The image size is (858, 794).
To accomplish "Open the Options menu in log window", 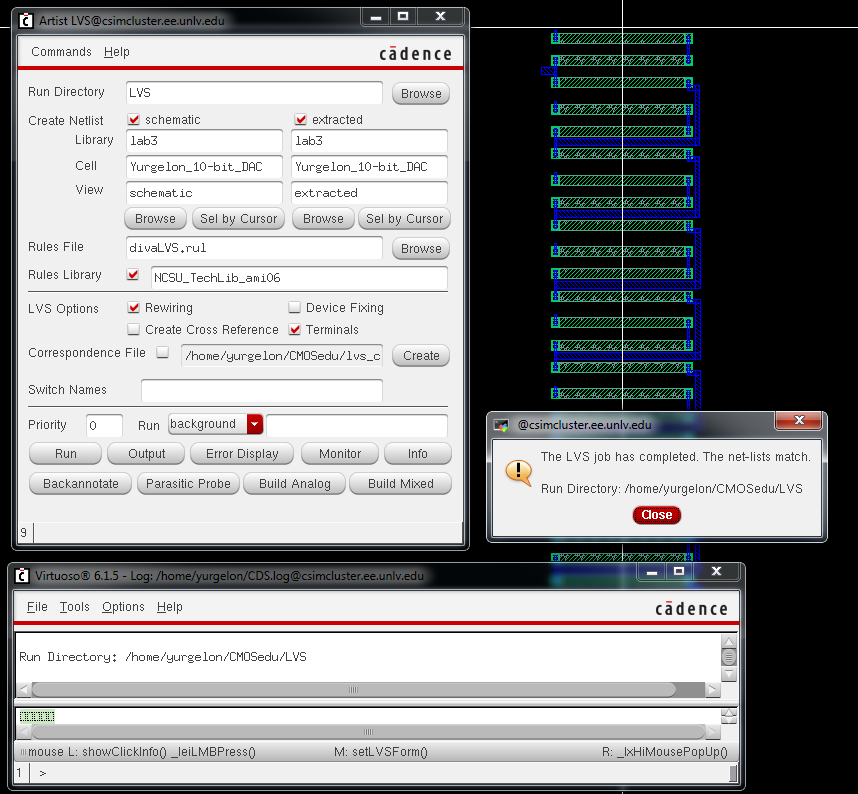I will point(123,607).
